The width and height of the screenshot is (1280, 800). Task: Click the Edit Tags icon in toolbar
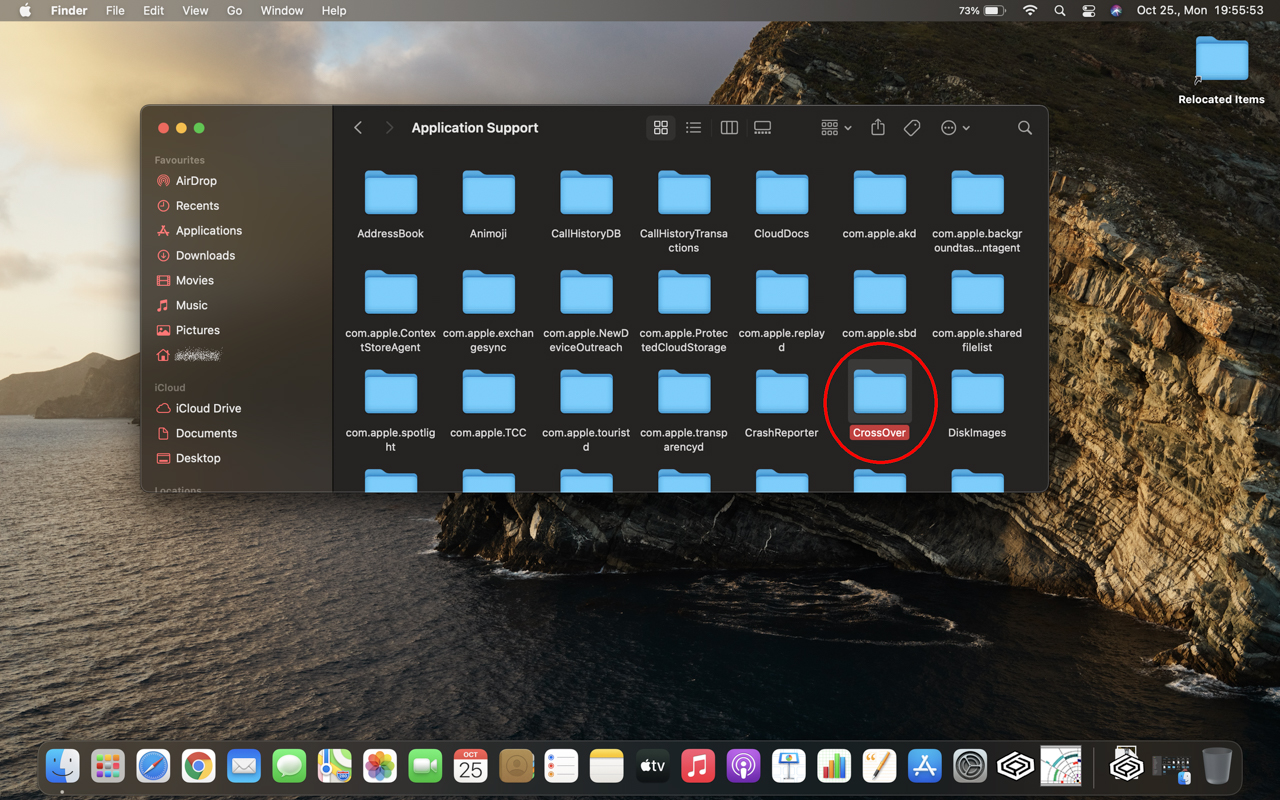[912, 128]
